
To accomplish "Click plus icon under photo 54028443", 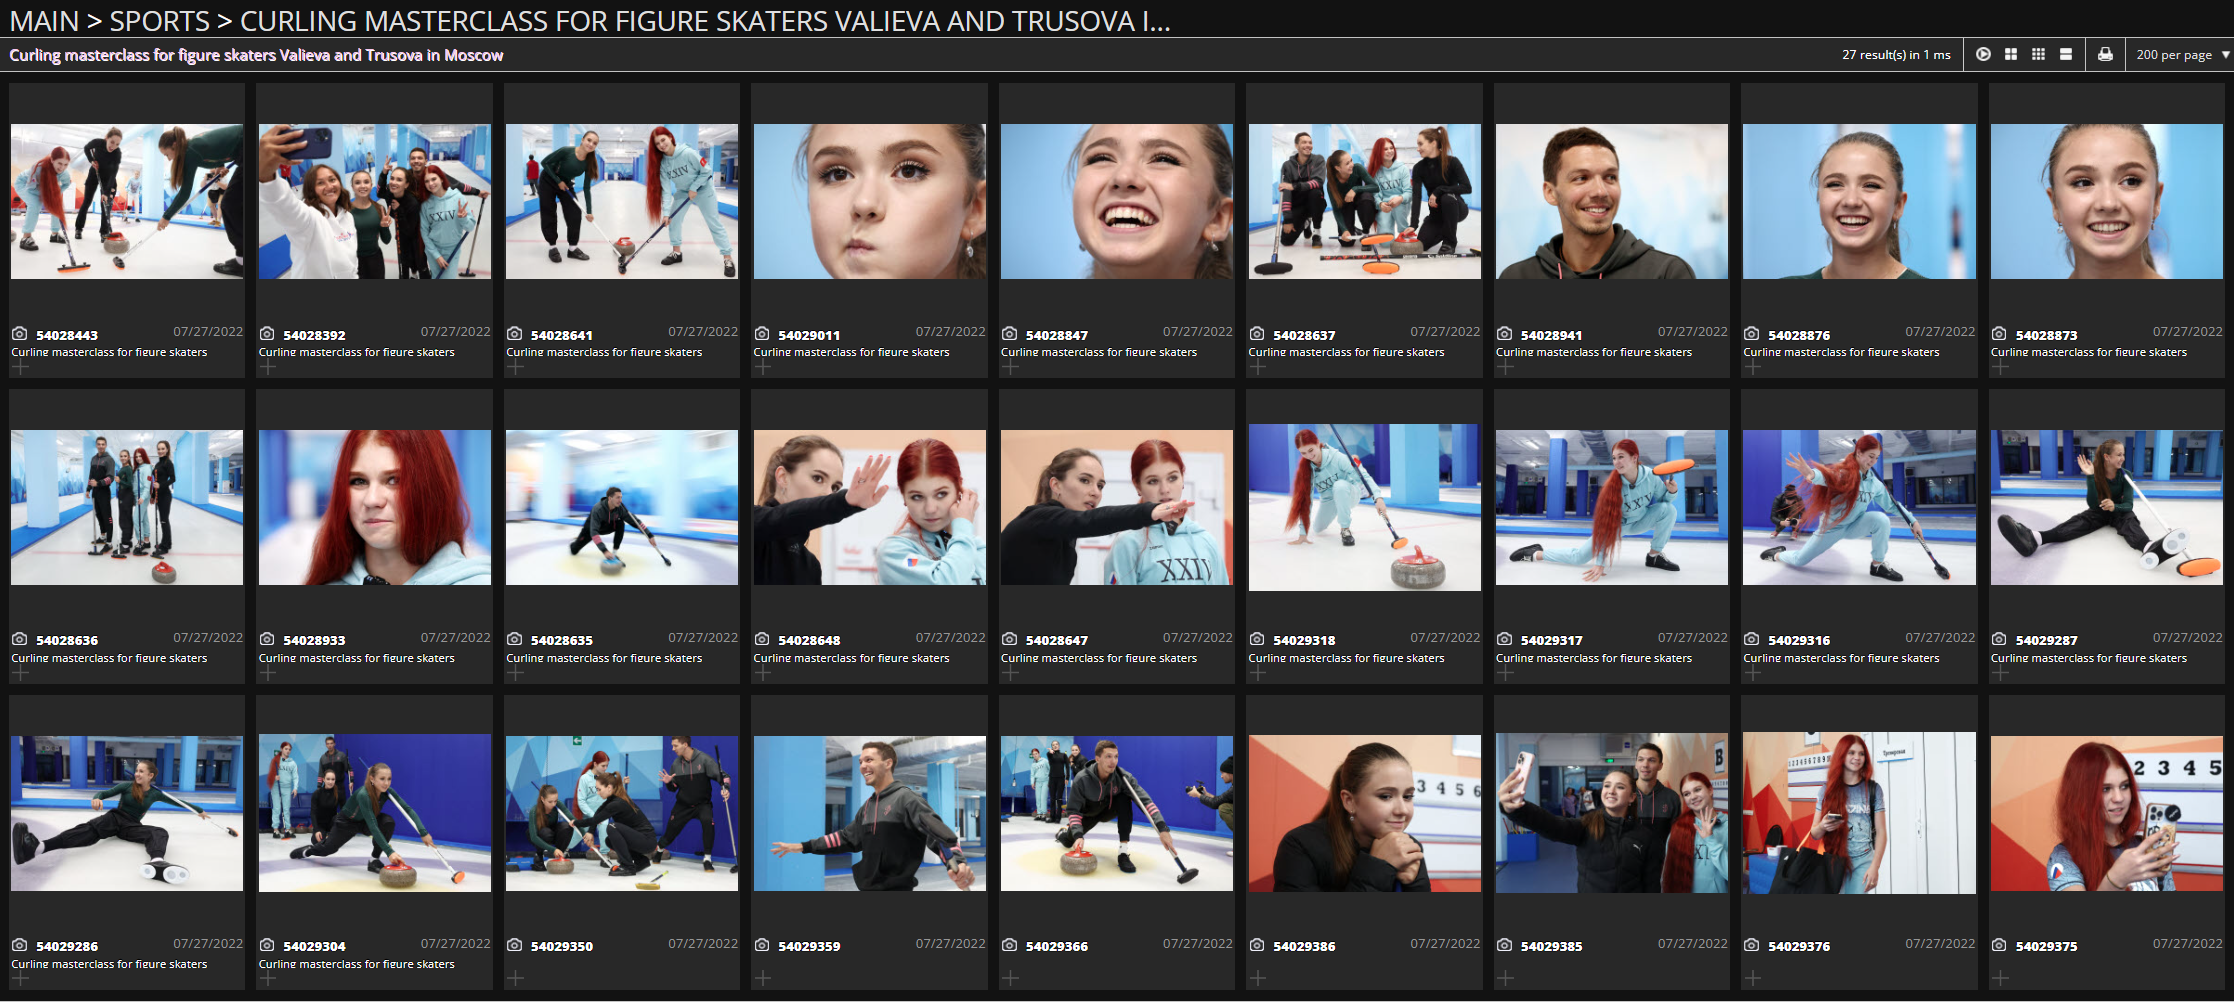I will pos(20,368).
